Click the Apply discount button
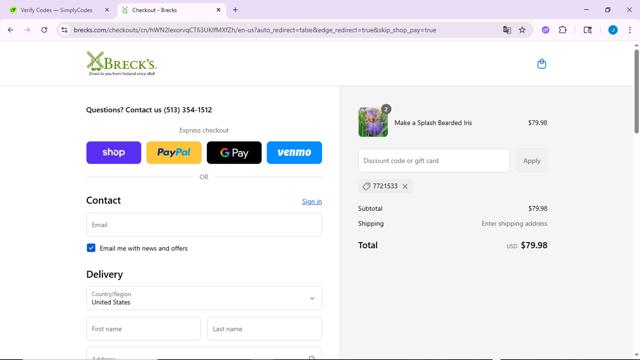Image resolution: width=640 pixels, height=360 pixels. (x=531, y=161)
